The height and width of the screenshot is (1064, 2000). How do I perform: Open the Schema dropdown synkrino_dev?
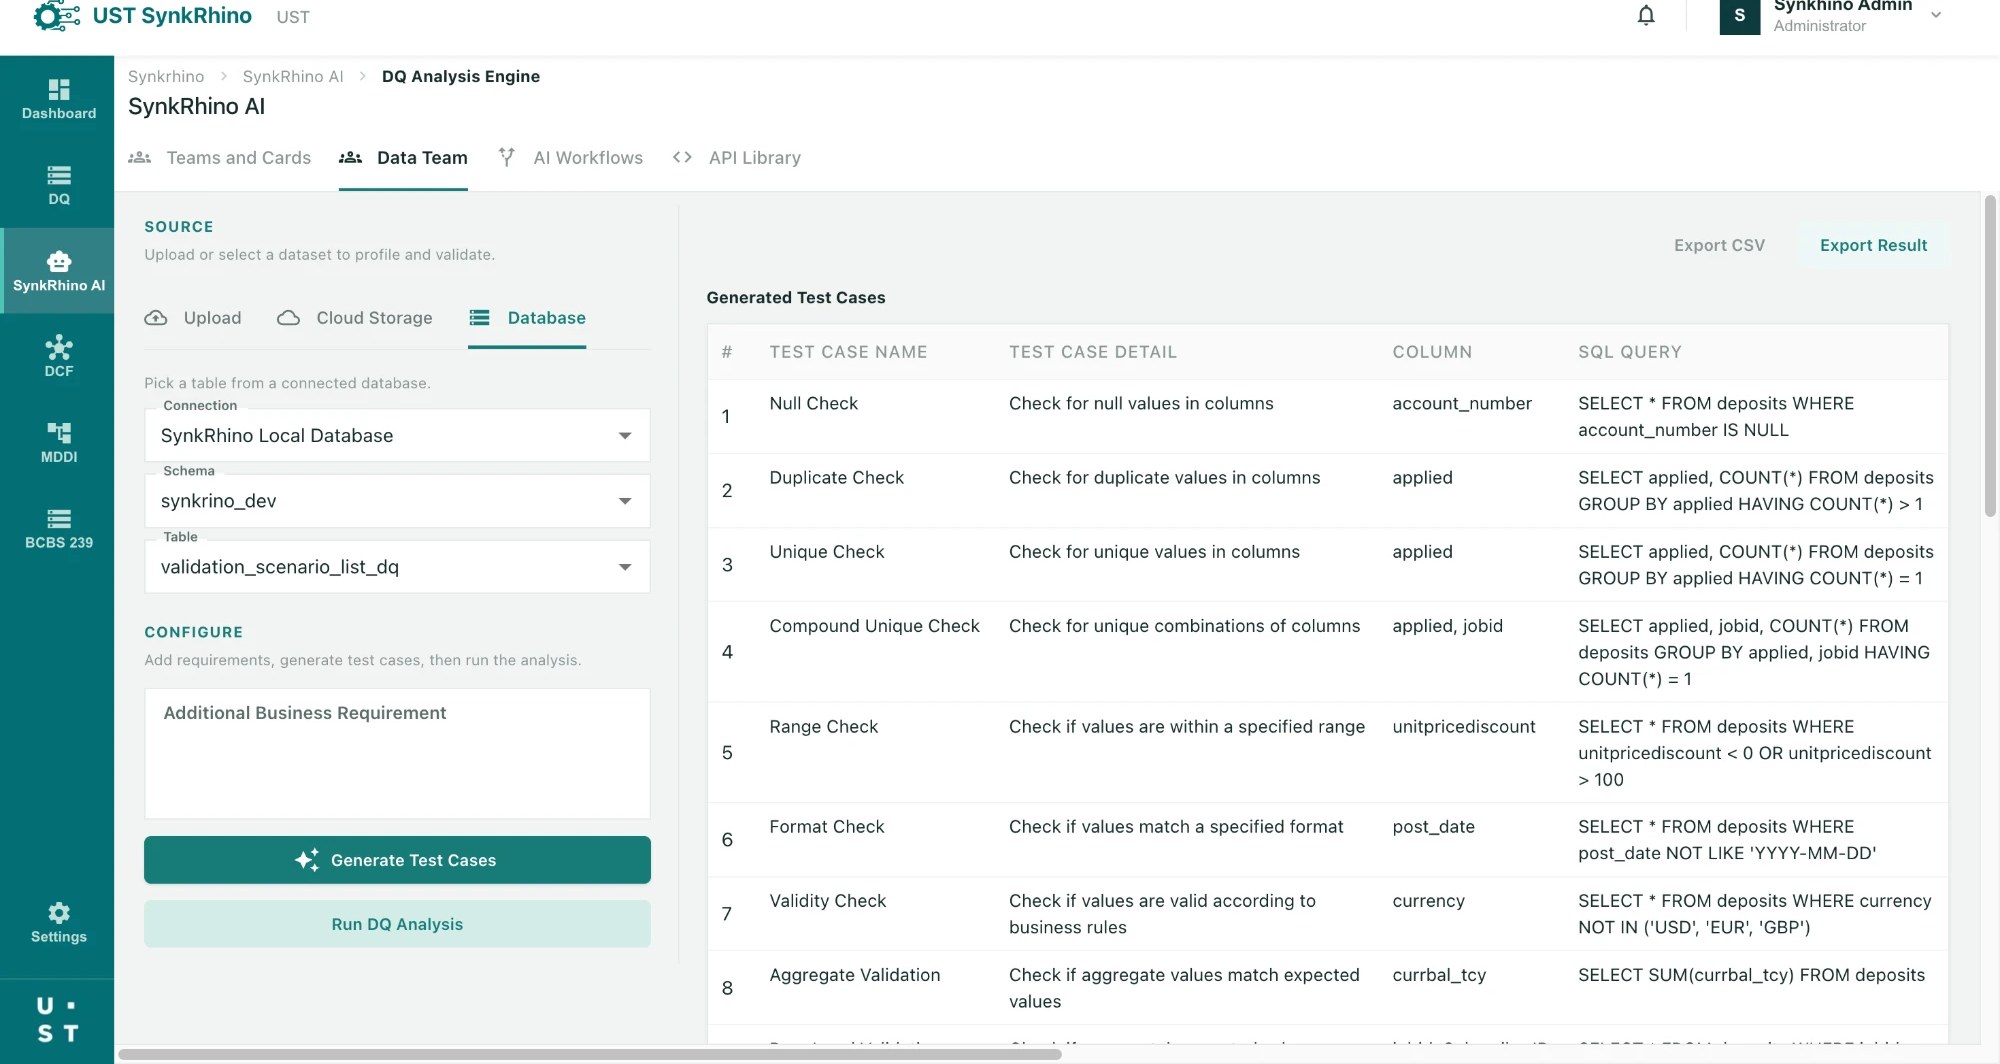(x=397, y=501)
